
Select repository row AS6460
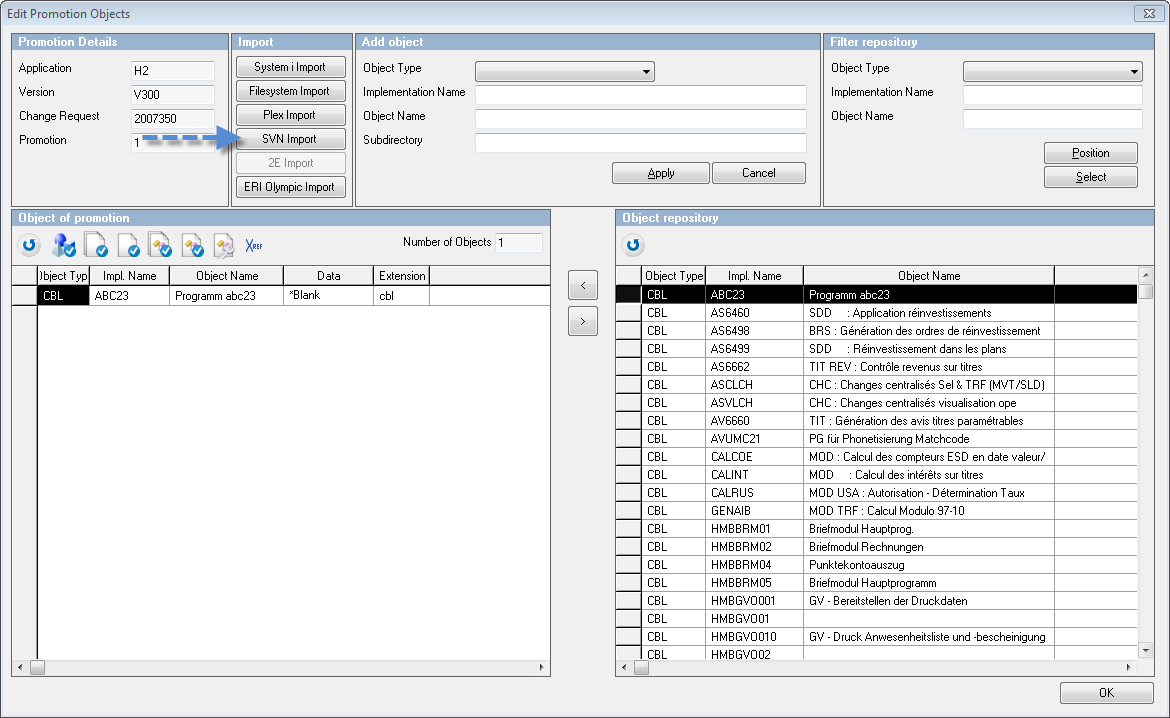point(876,313)
